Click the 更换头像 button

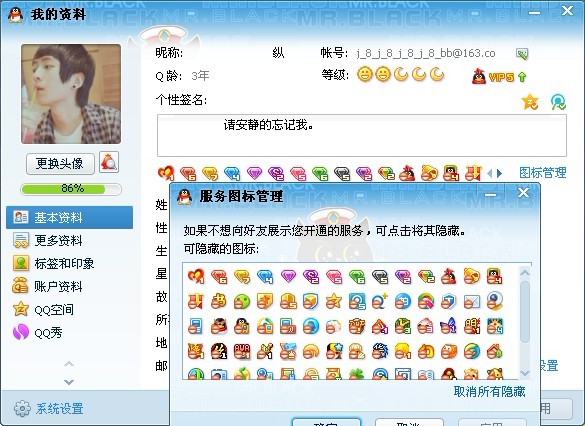(x=60, y=163)
